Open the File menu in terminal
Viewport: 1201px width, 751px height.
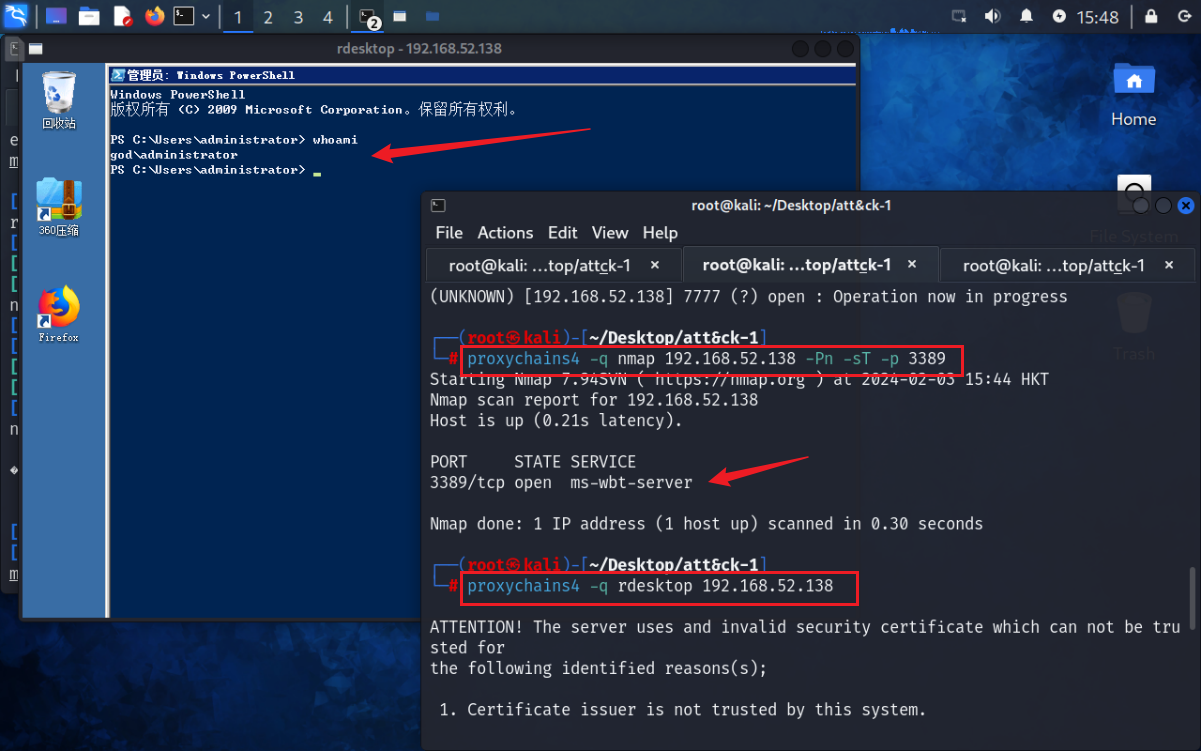[x=449, y=232]
